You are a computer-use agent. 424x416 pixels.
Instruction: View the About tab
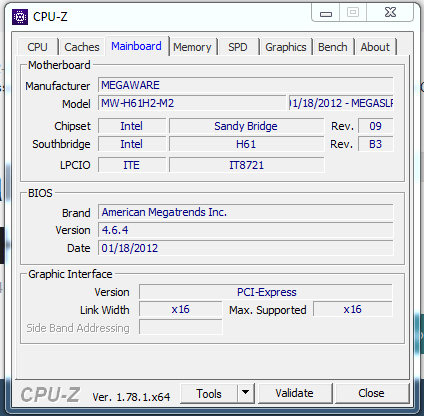(375, 47)
